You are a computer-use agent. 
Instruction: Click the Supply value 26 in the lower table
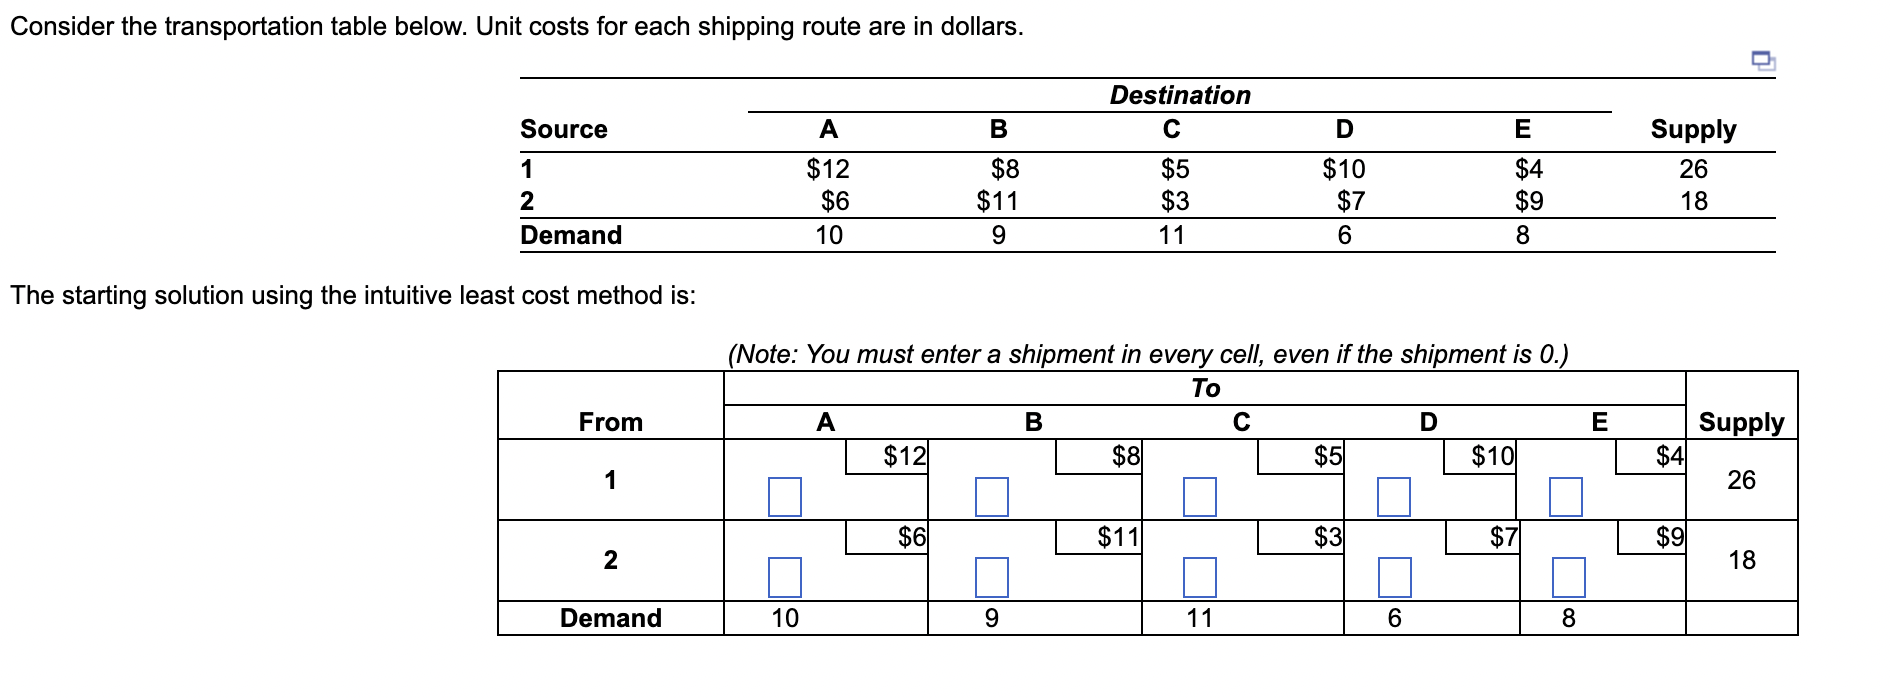coord(1742,481)
